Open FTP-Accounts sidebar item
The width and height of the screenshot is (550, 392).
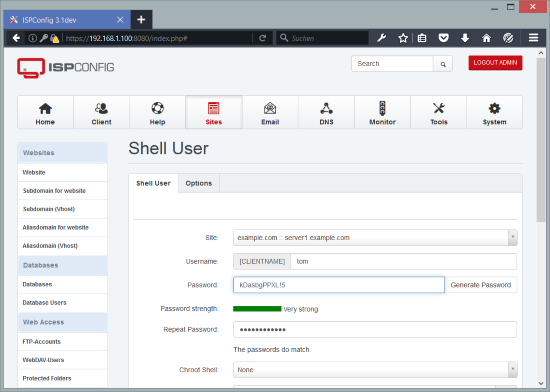click(62, 342)
